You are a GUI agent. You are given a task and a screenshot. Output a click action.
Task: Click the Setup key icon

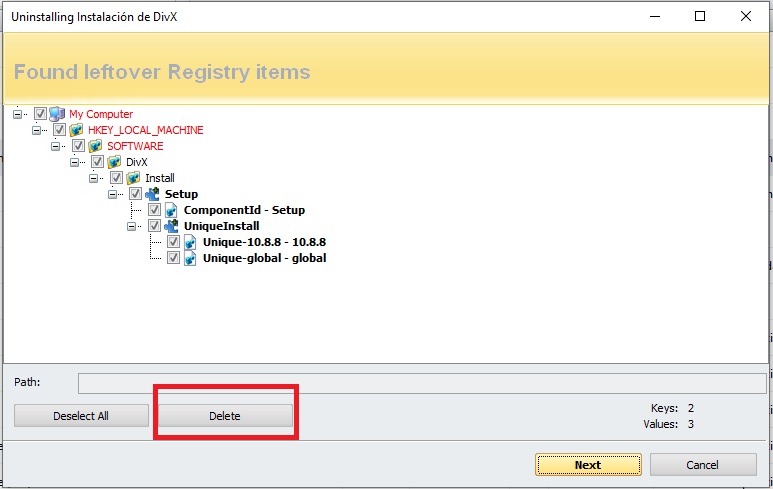pos(153,194)
